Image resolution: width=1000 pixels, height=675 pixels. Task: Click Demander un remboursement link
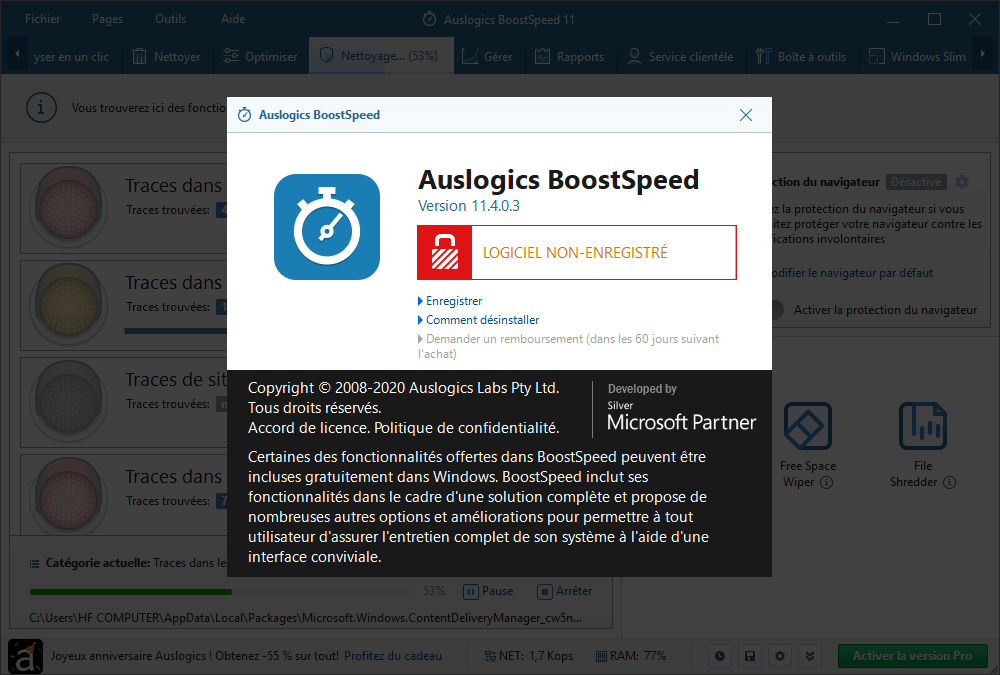tap(568, 346)
